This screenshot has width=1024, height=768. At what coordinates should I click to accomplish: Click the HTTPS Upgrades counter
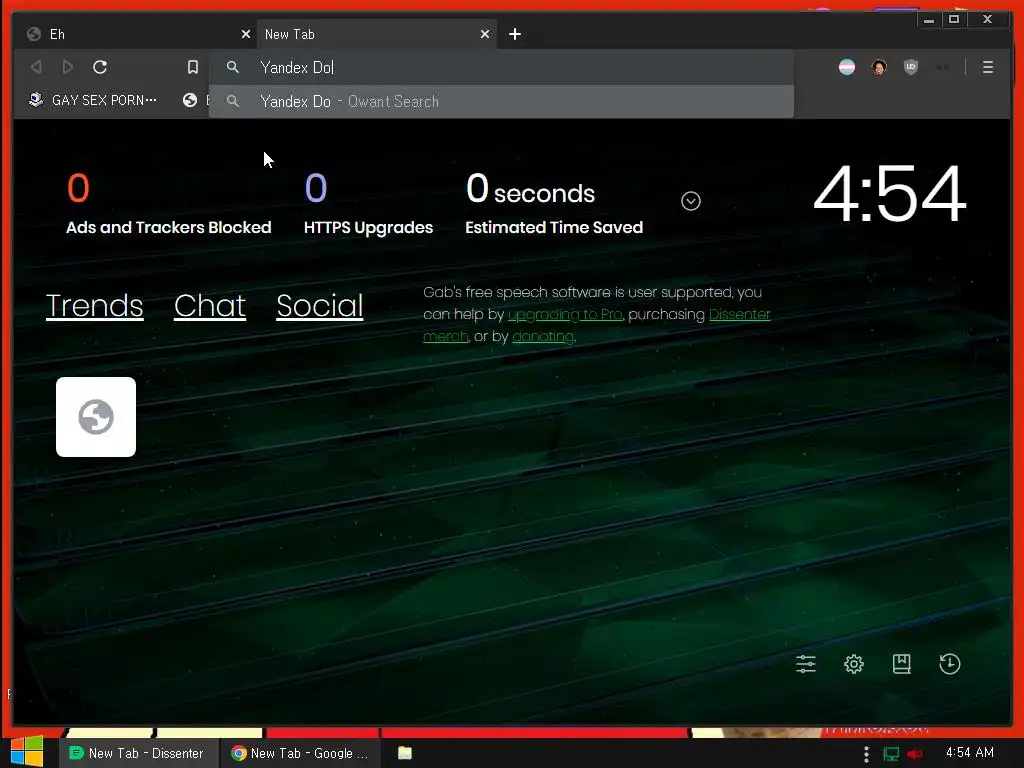click(368, 203)
